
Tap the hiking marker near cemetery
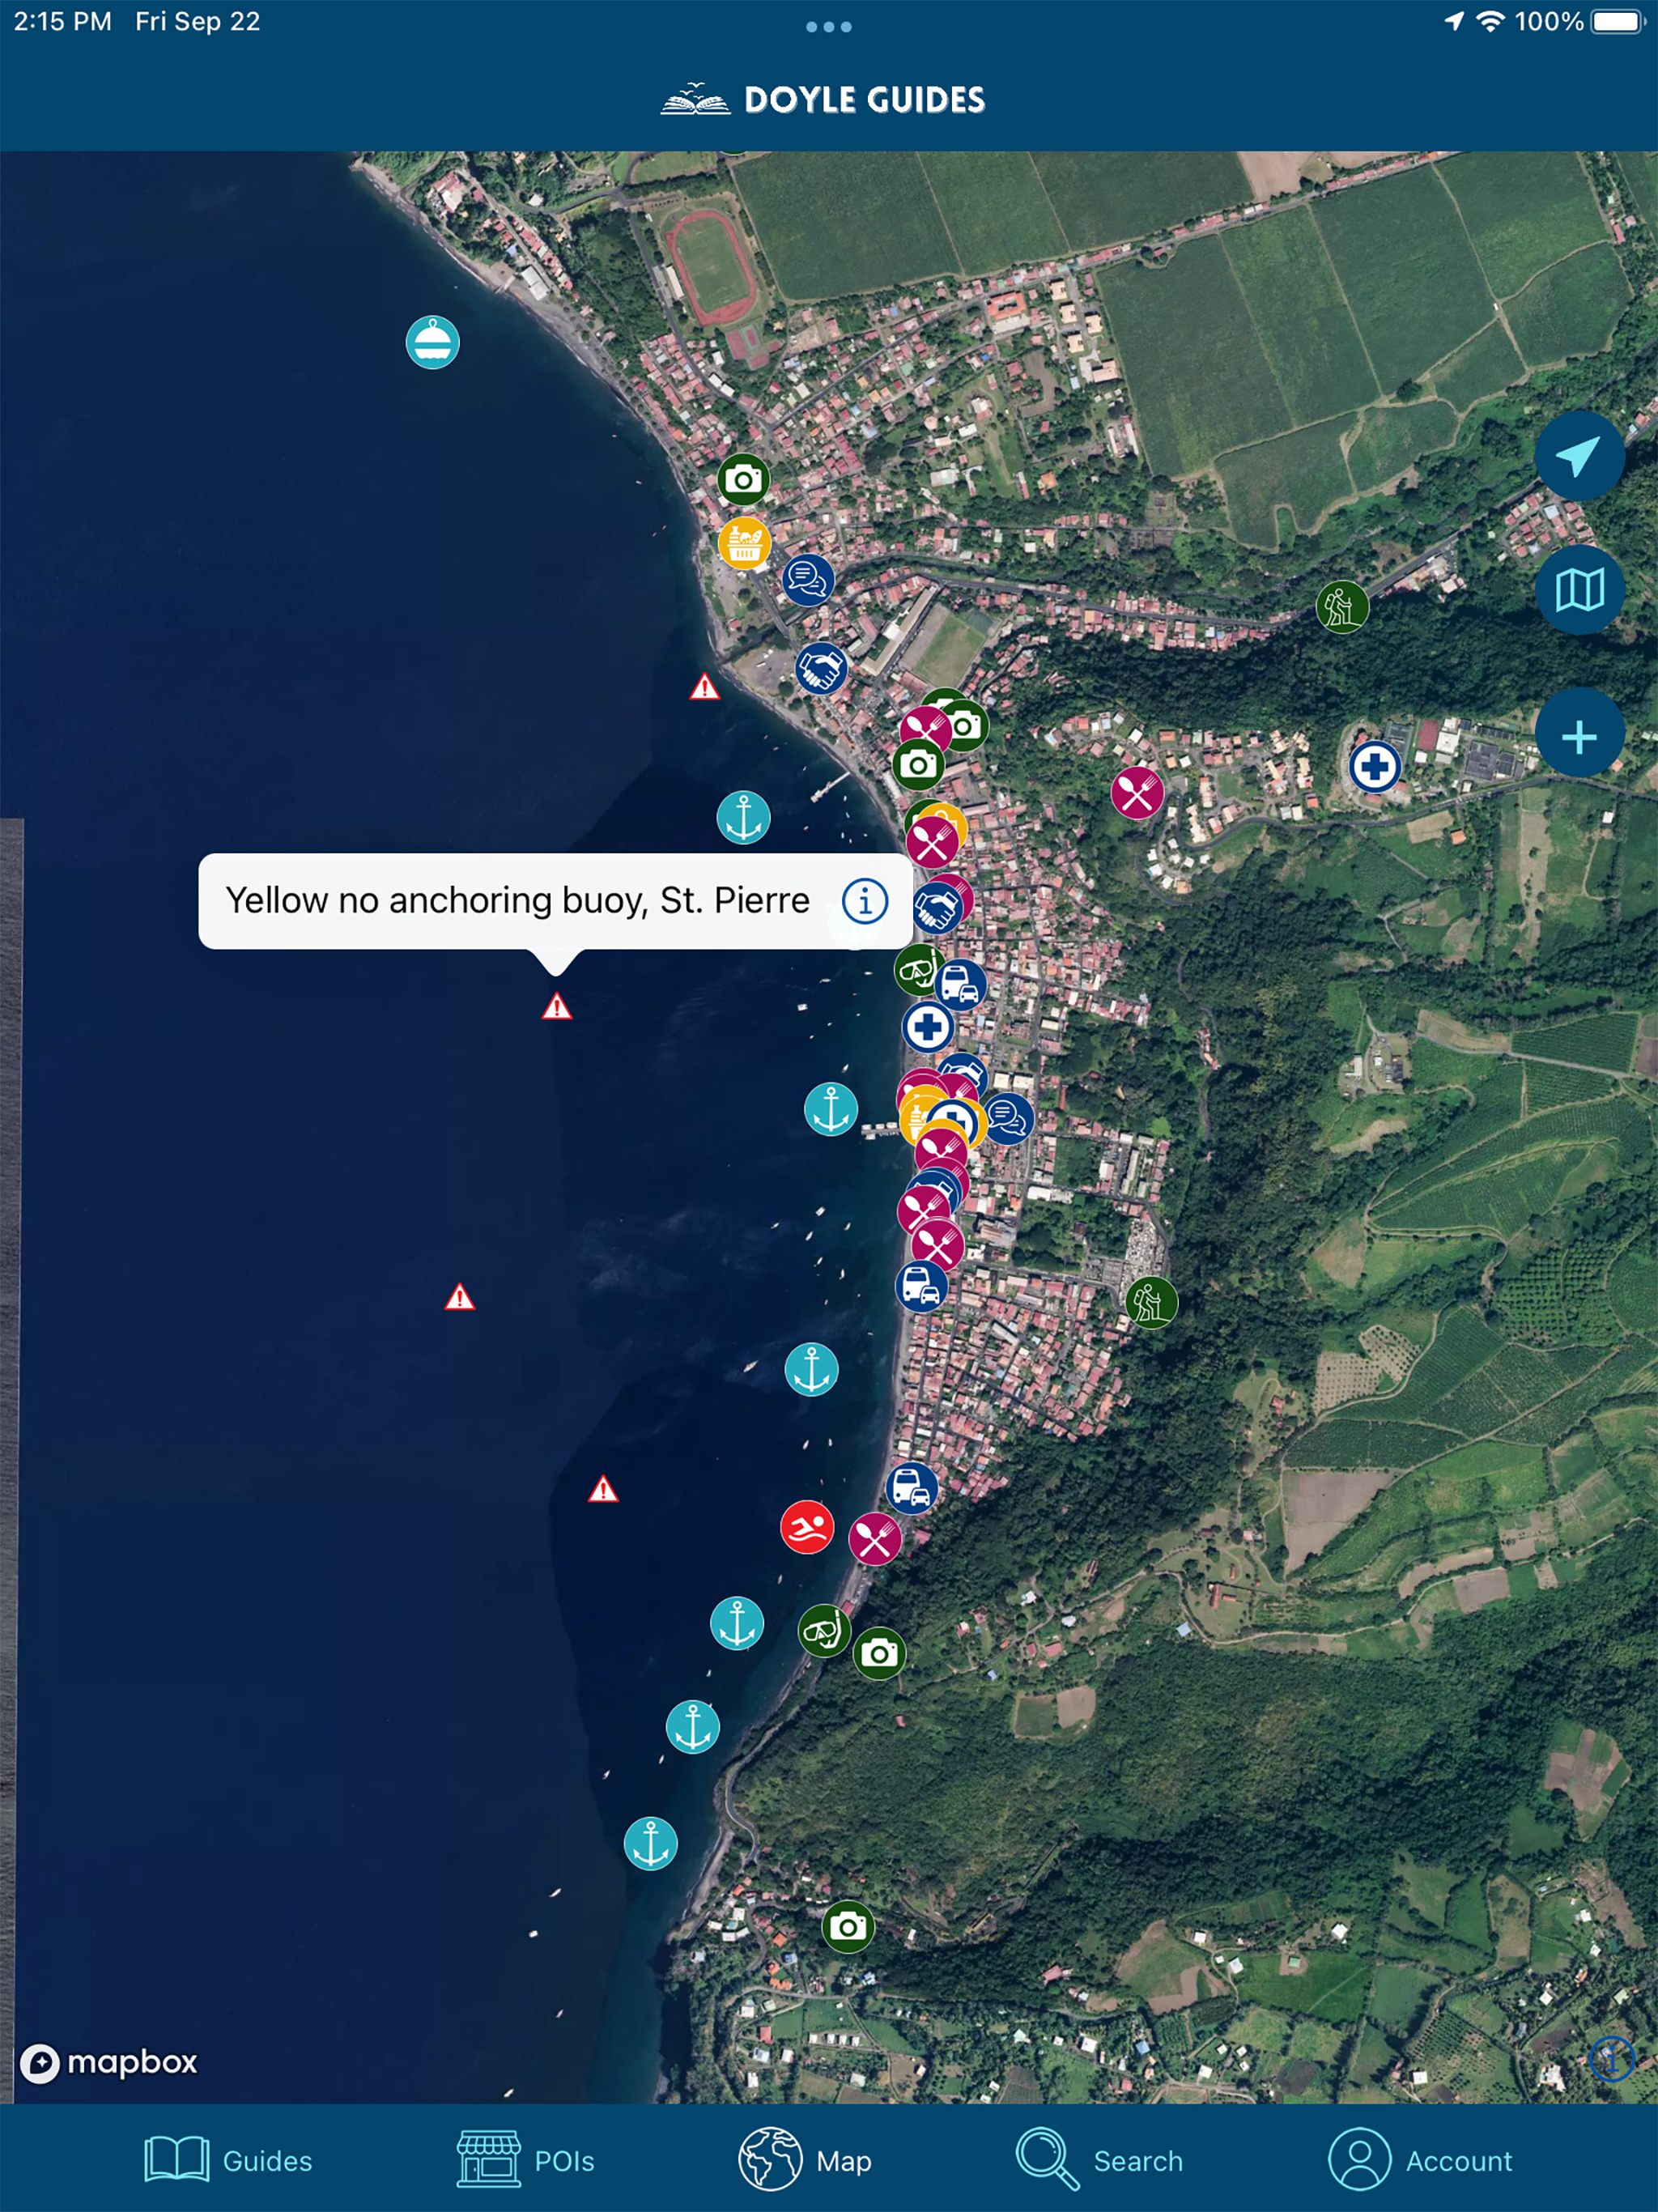click(1152, 1302)
